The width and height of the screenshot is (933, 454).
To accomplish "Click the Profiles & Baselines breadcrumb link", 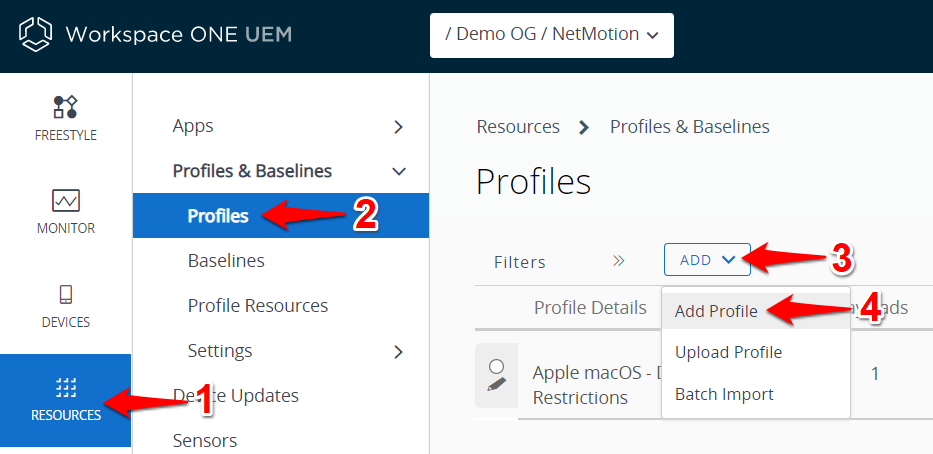I will point(690,127).
